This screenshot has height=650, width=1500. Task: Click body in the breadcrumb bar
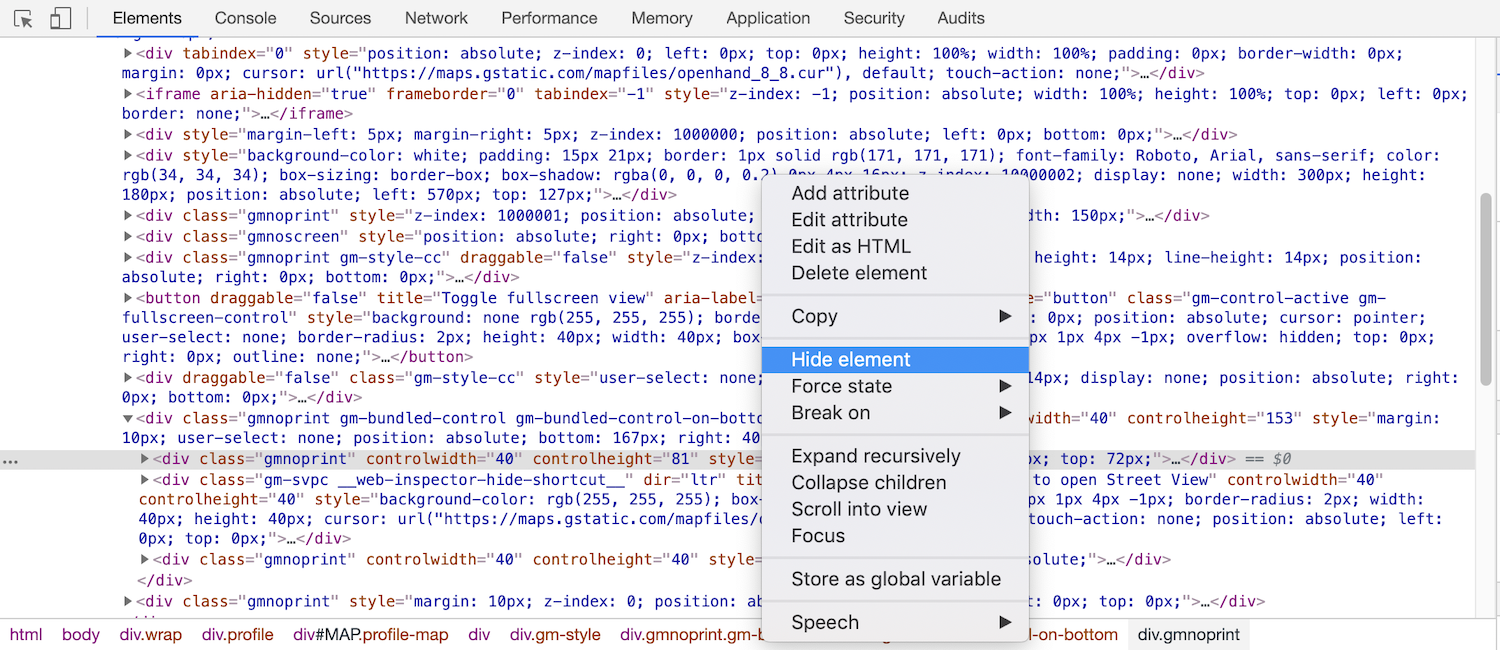tap(81, 635)
